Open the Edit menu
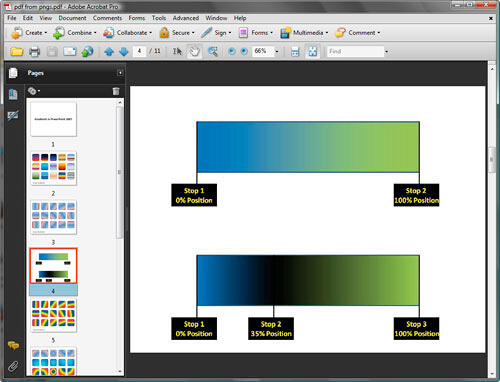 coord(28,18)
